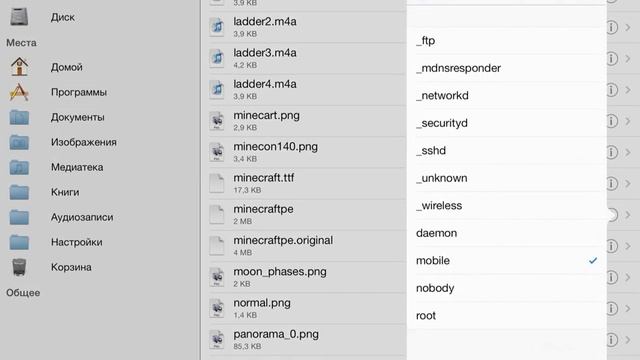The width and height of the screenshot is (640, 360).
Task: Expand panorama_0.png row chevron
Action: pos(628,340)
